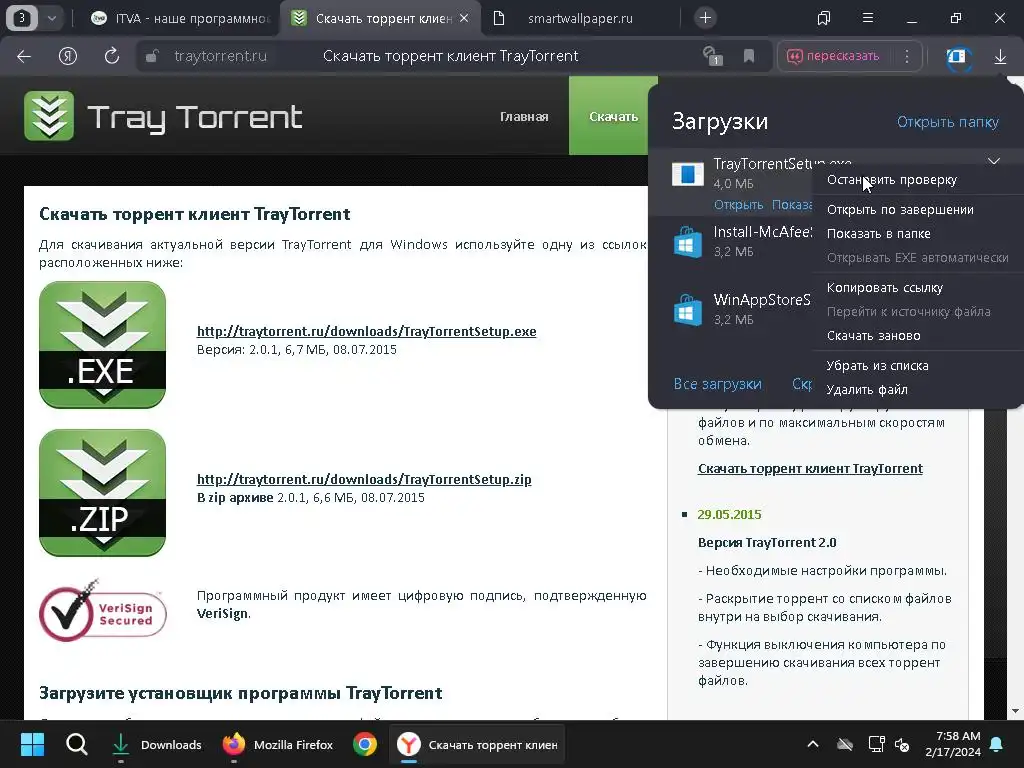The width and height of the screenshot is (1024, 768).
Task: Click the muted volume tray icon
Action: click(x=902, y=744)
